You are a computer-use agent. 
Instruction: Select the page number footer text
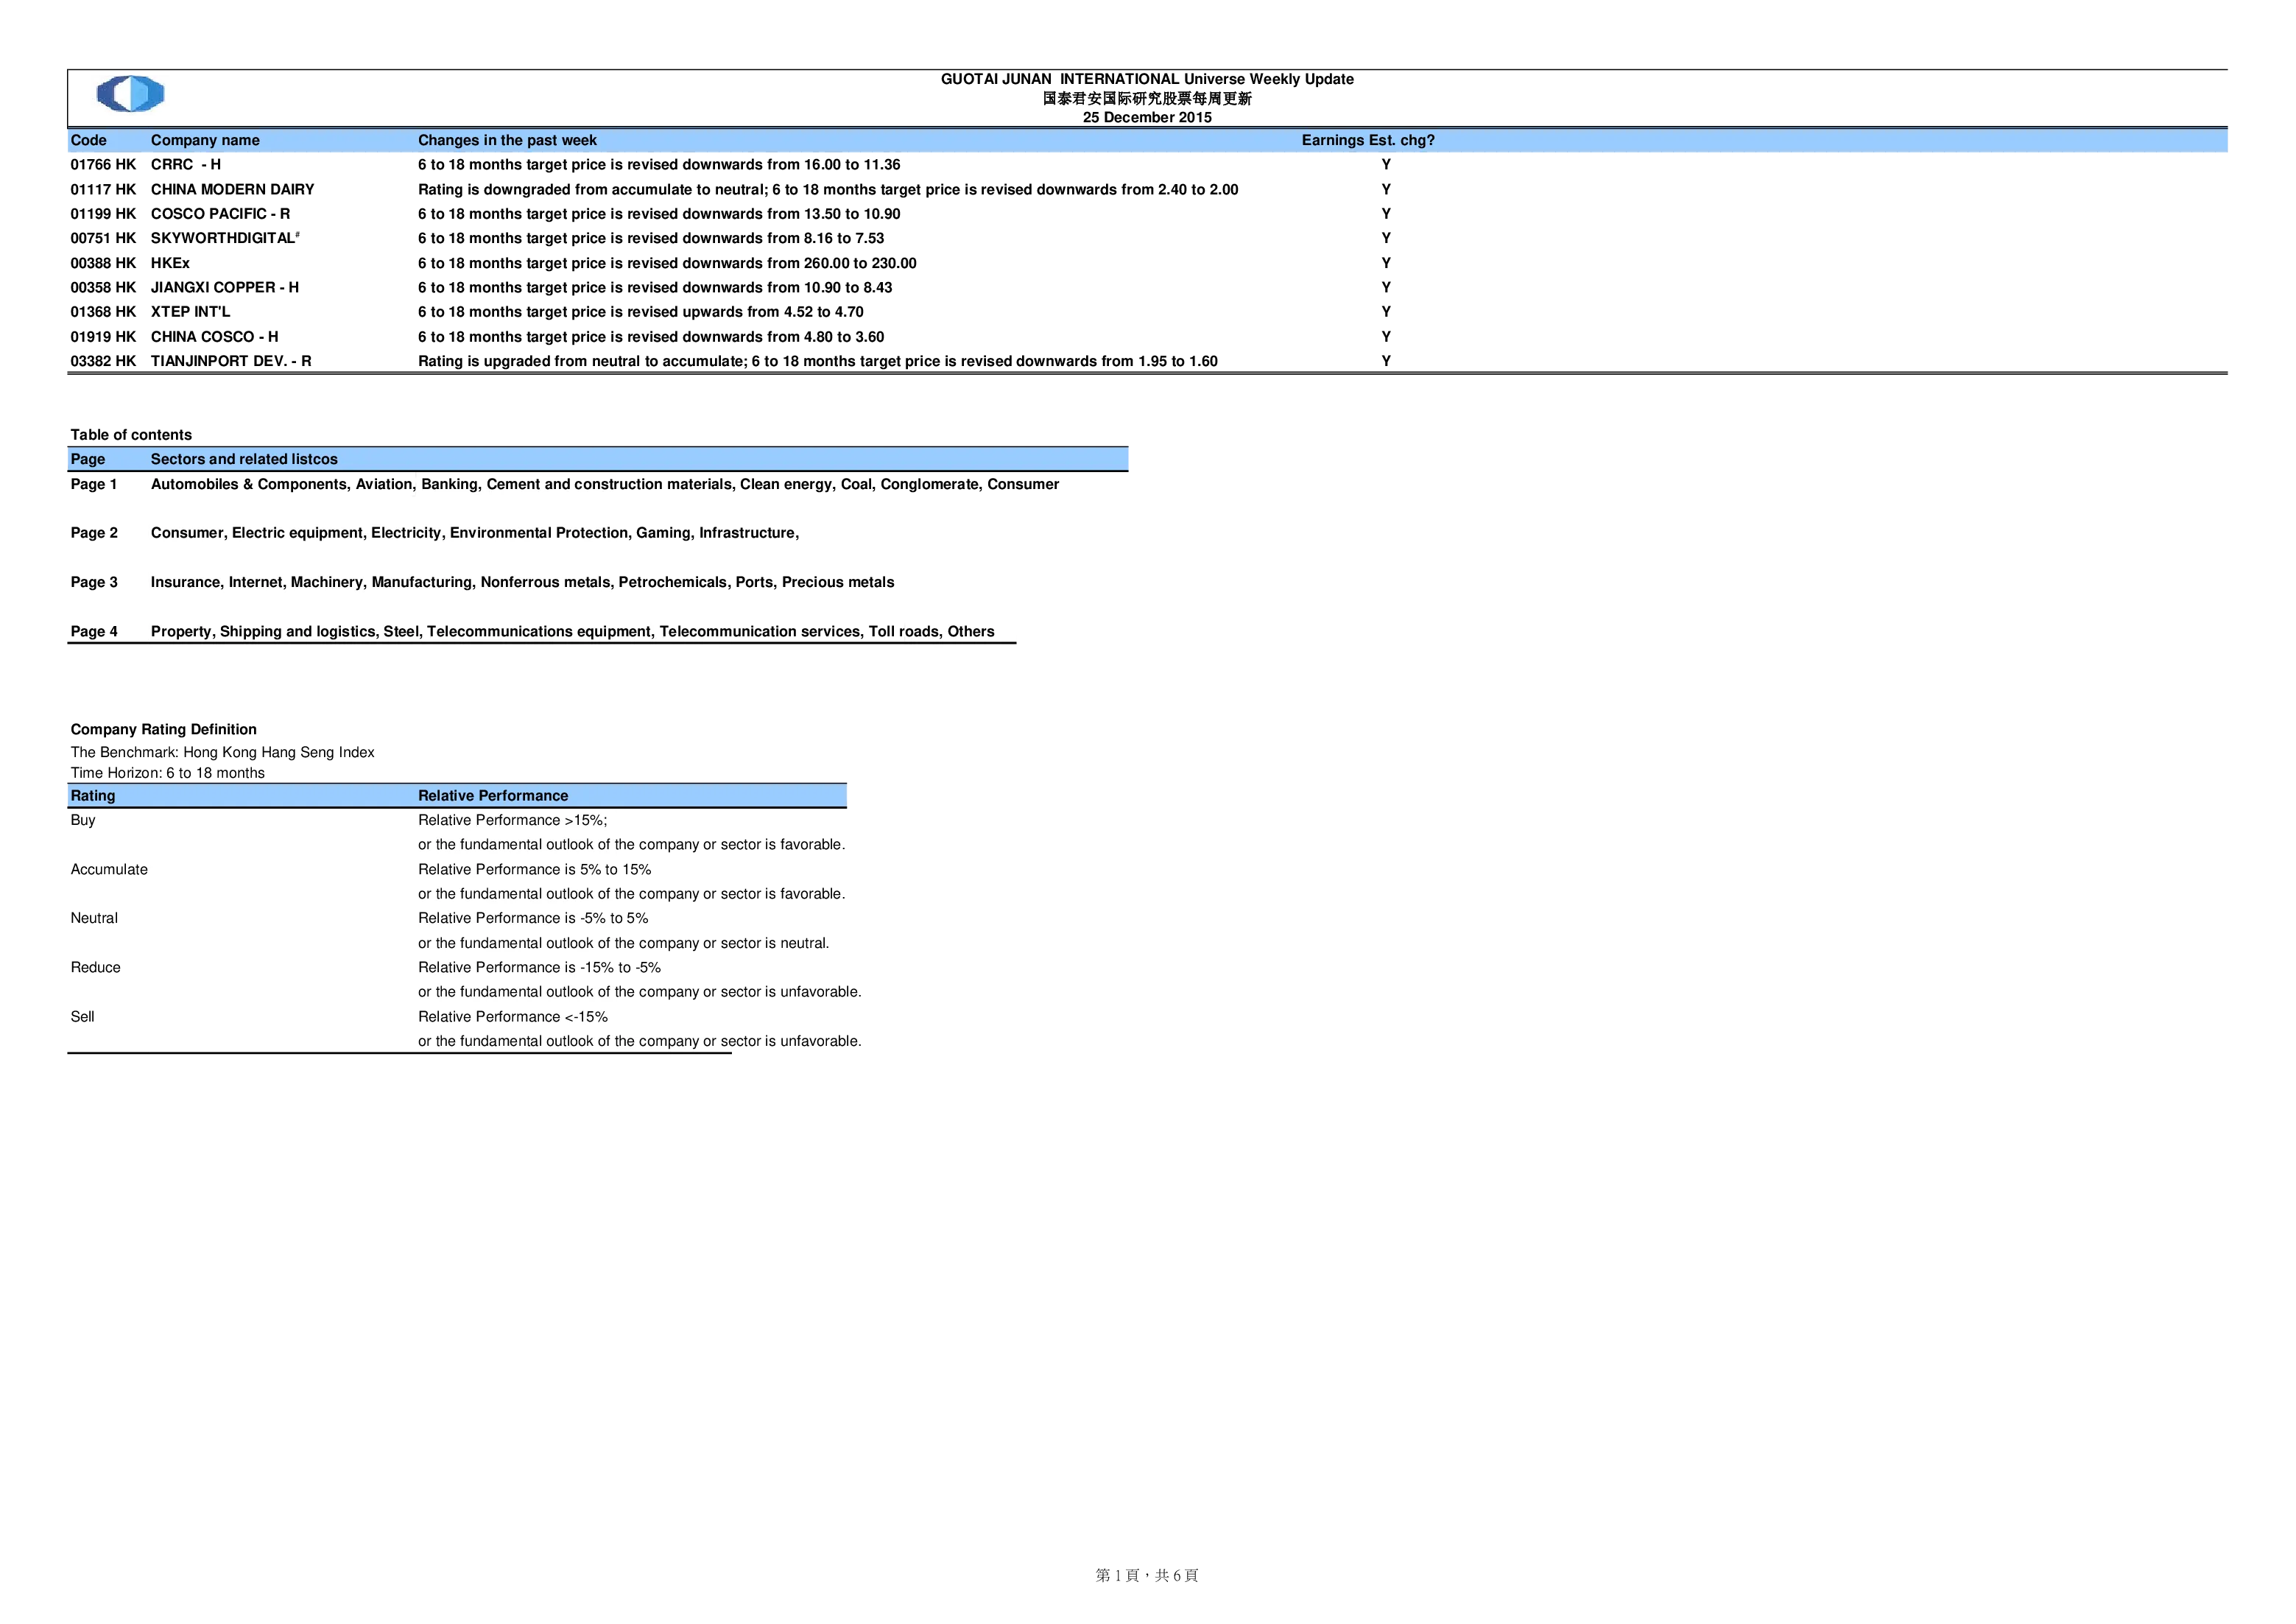(x=1147, y=1576)
